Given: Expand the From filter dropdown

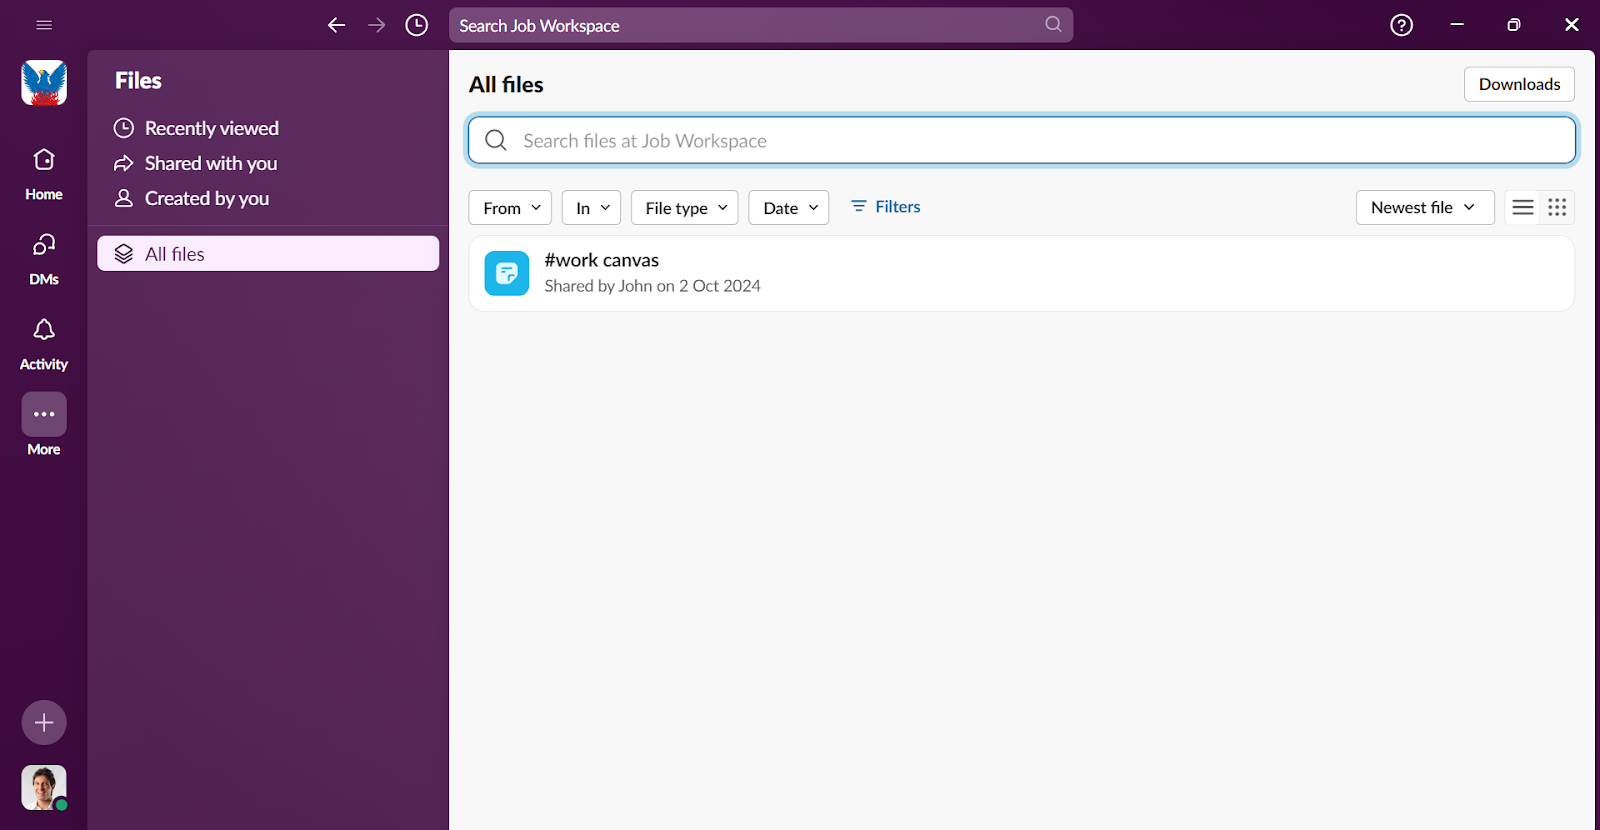Looking at the screenshot, I should 510,208.
